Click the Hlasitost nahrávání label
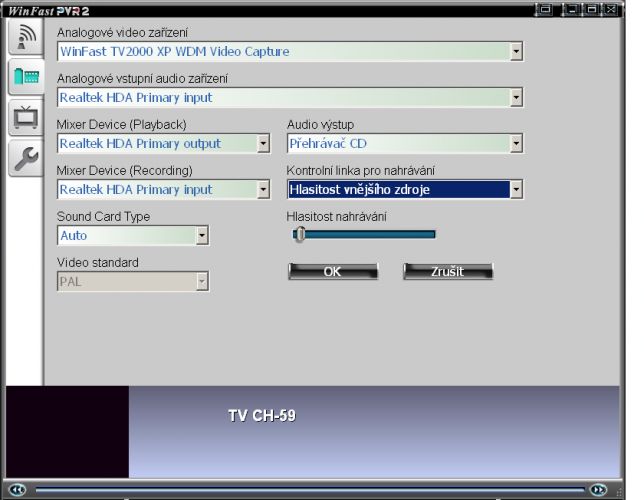644x500 pixels. tap(336, 217)
